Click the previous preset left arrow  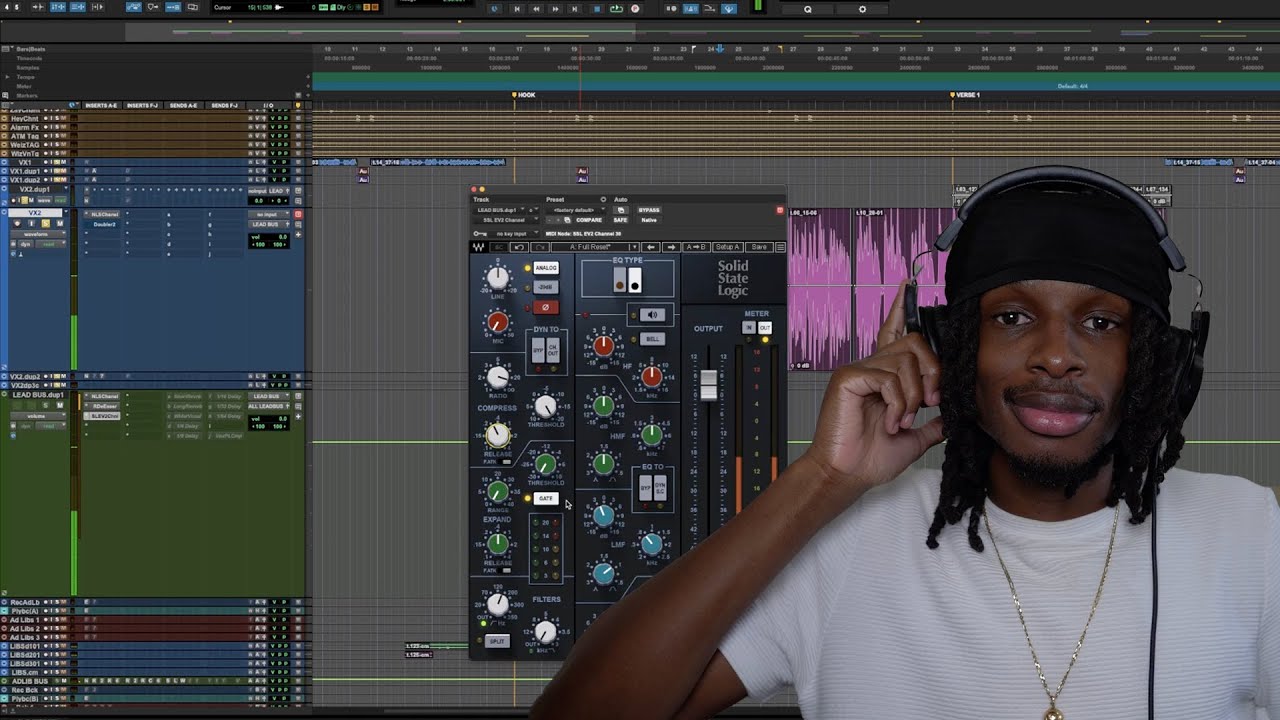[x=651, y=247]
